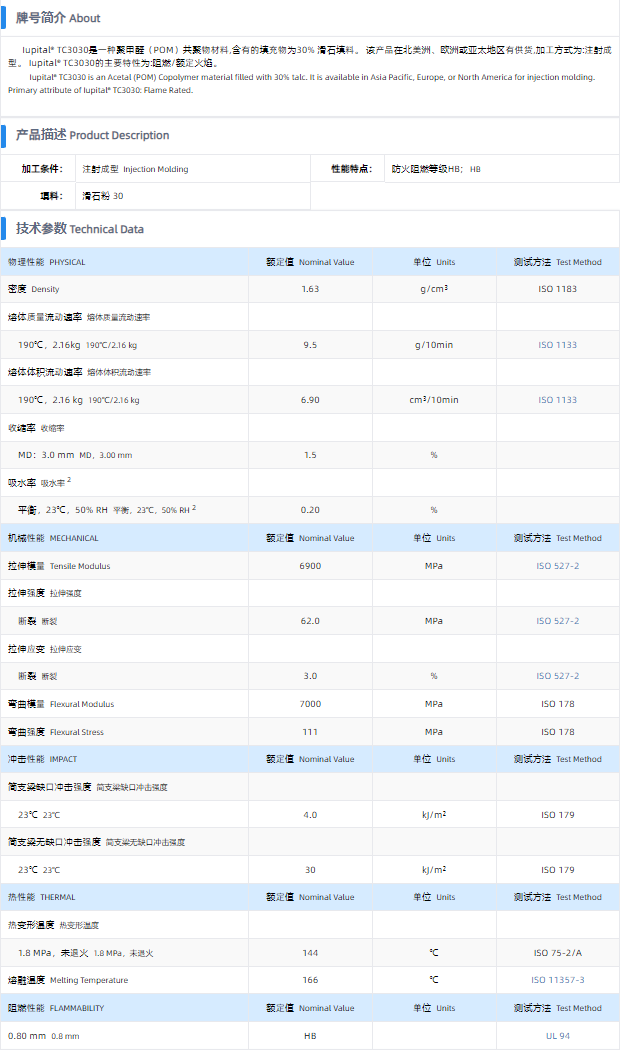Open ISO 179 link beside 4.0 kJ/m²
The height and width of the screenshot is (1050, 620).
557,815
